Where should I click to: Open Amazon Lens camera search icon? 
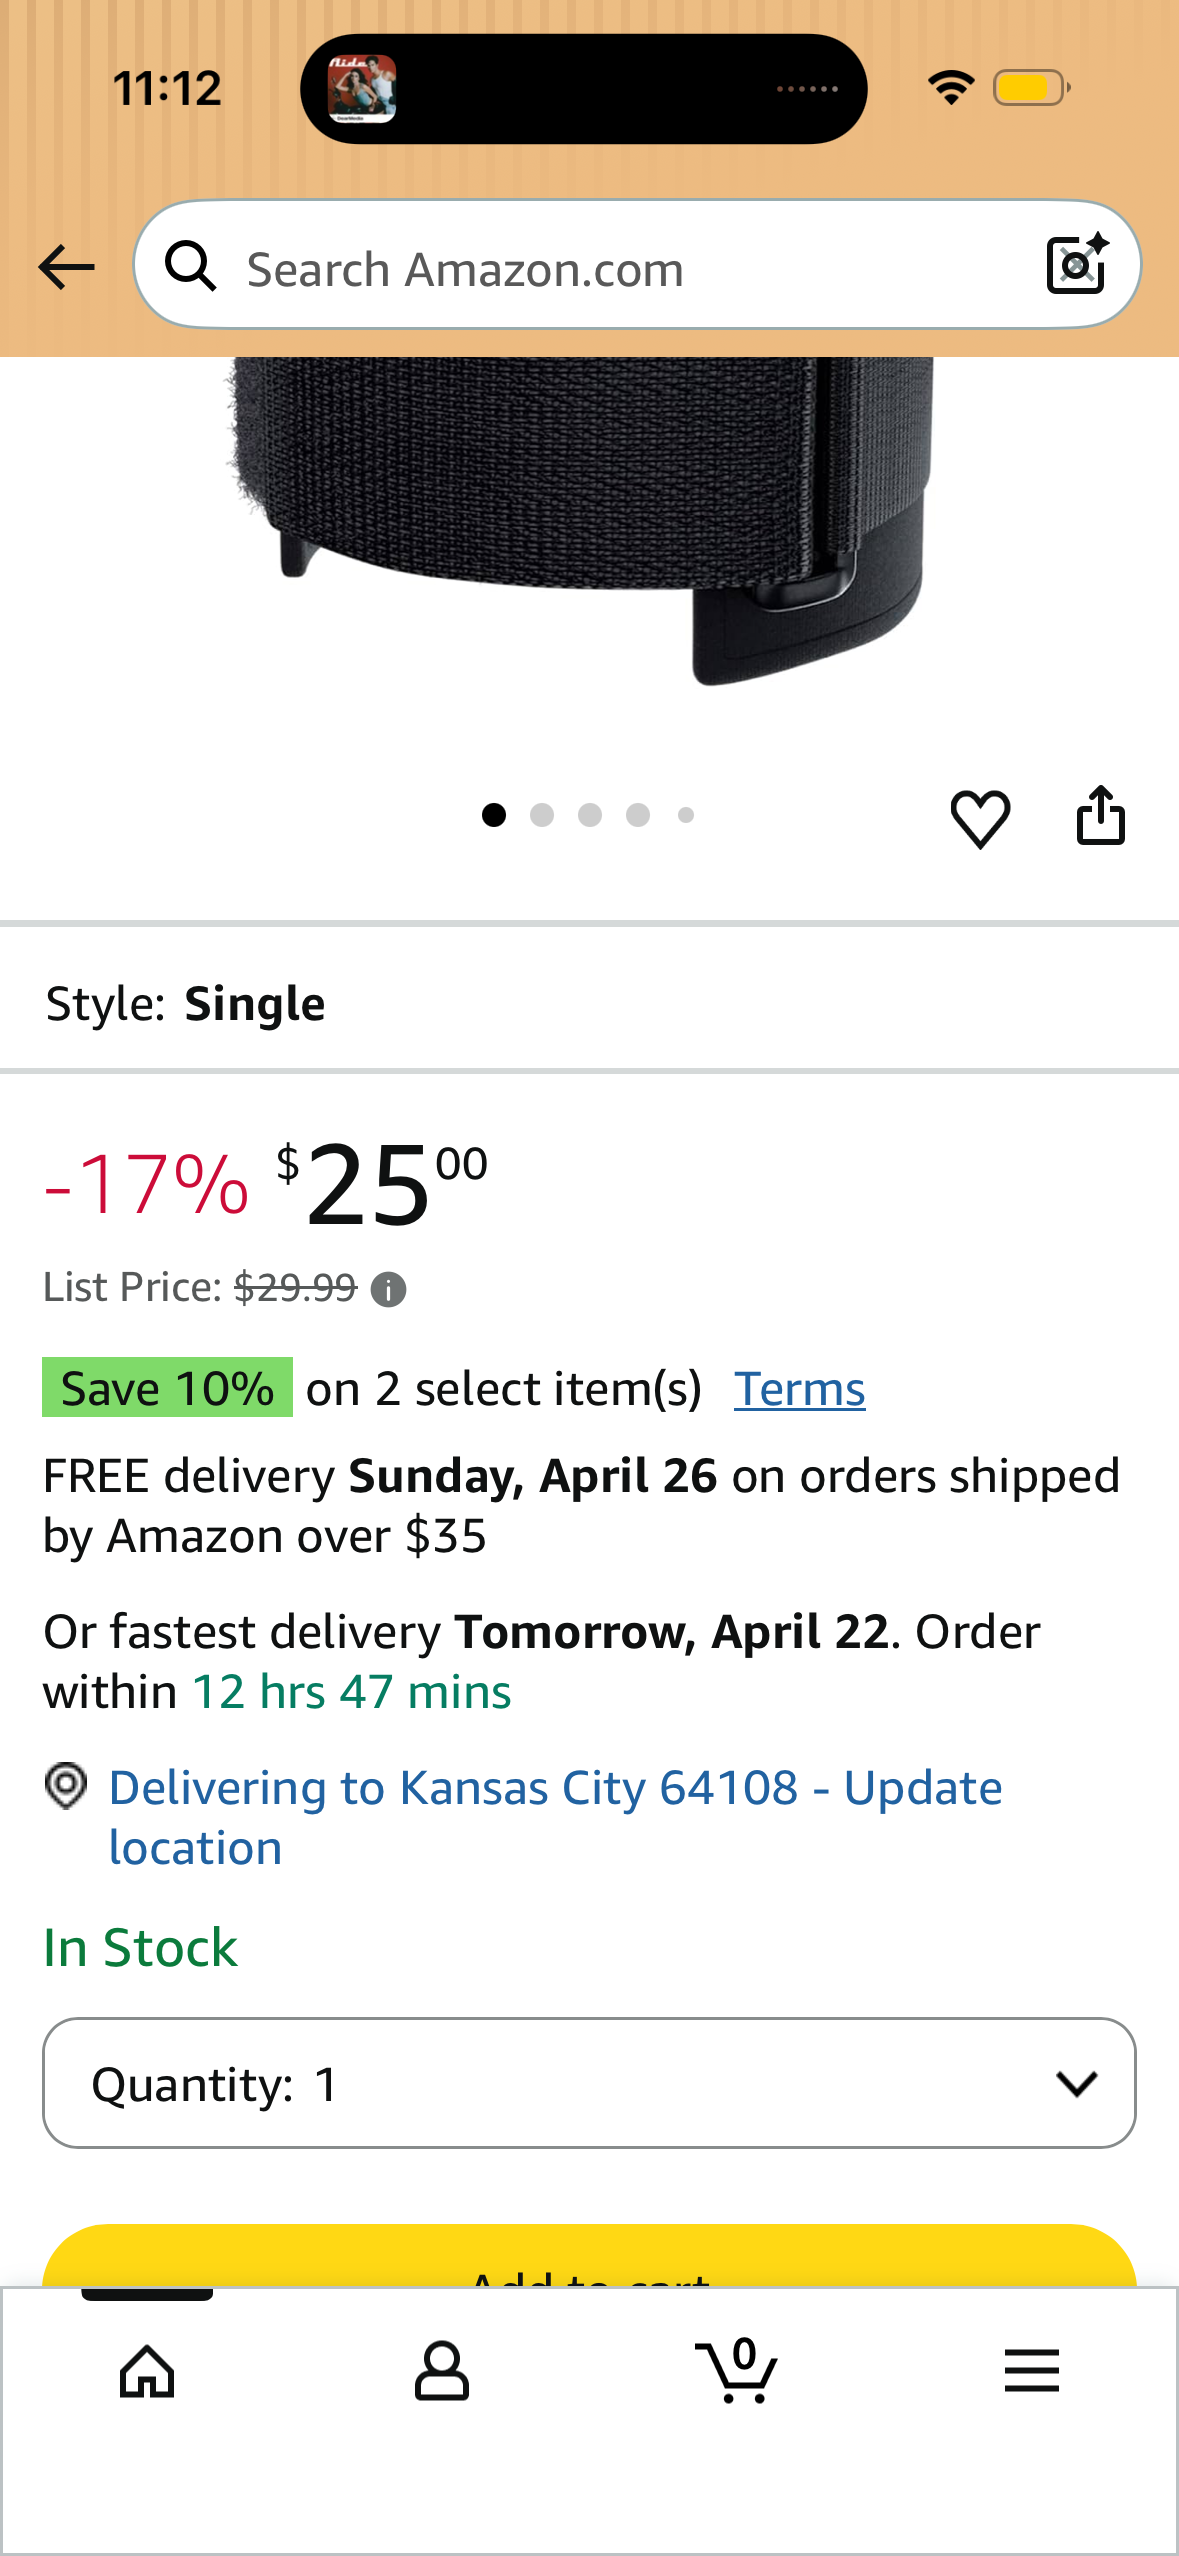pyautogui.click(x=1077, y=264)
